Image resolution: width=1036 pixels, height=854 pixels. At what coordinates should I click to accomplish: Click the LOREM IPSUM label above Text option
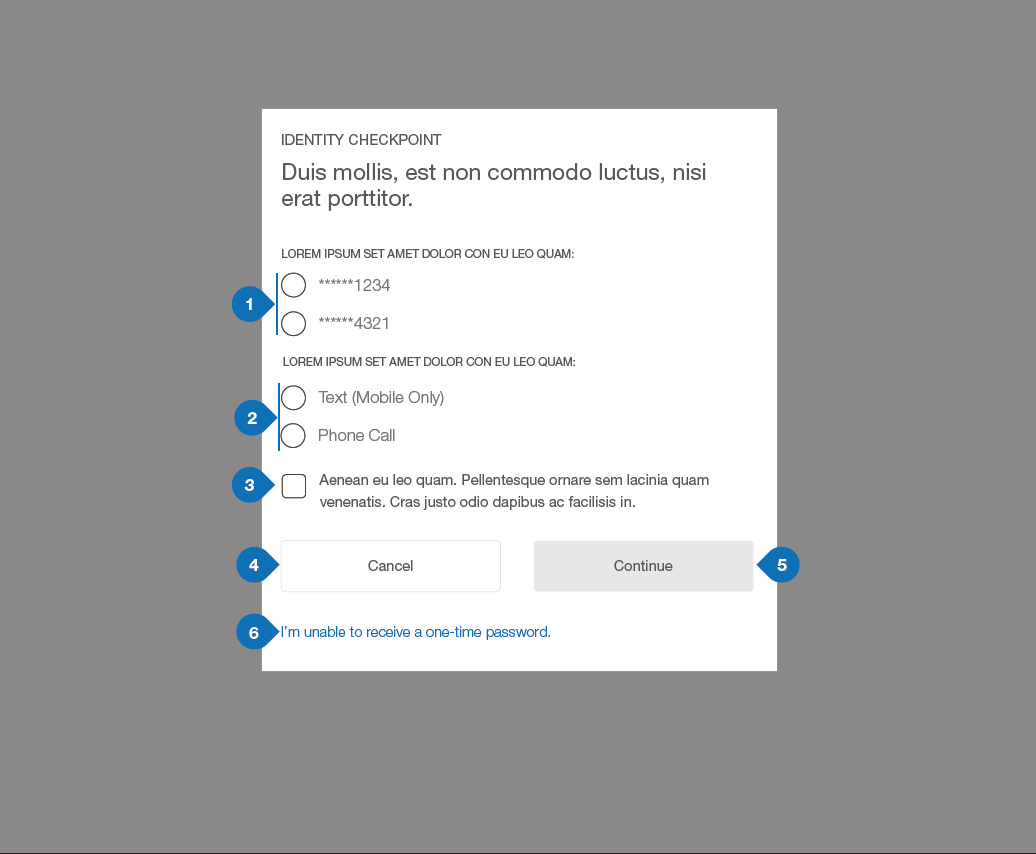pyautogui.click(x=429, y=362)
